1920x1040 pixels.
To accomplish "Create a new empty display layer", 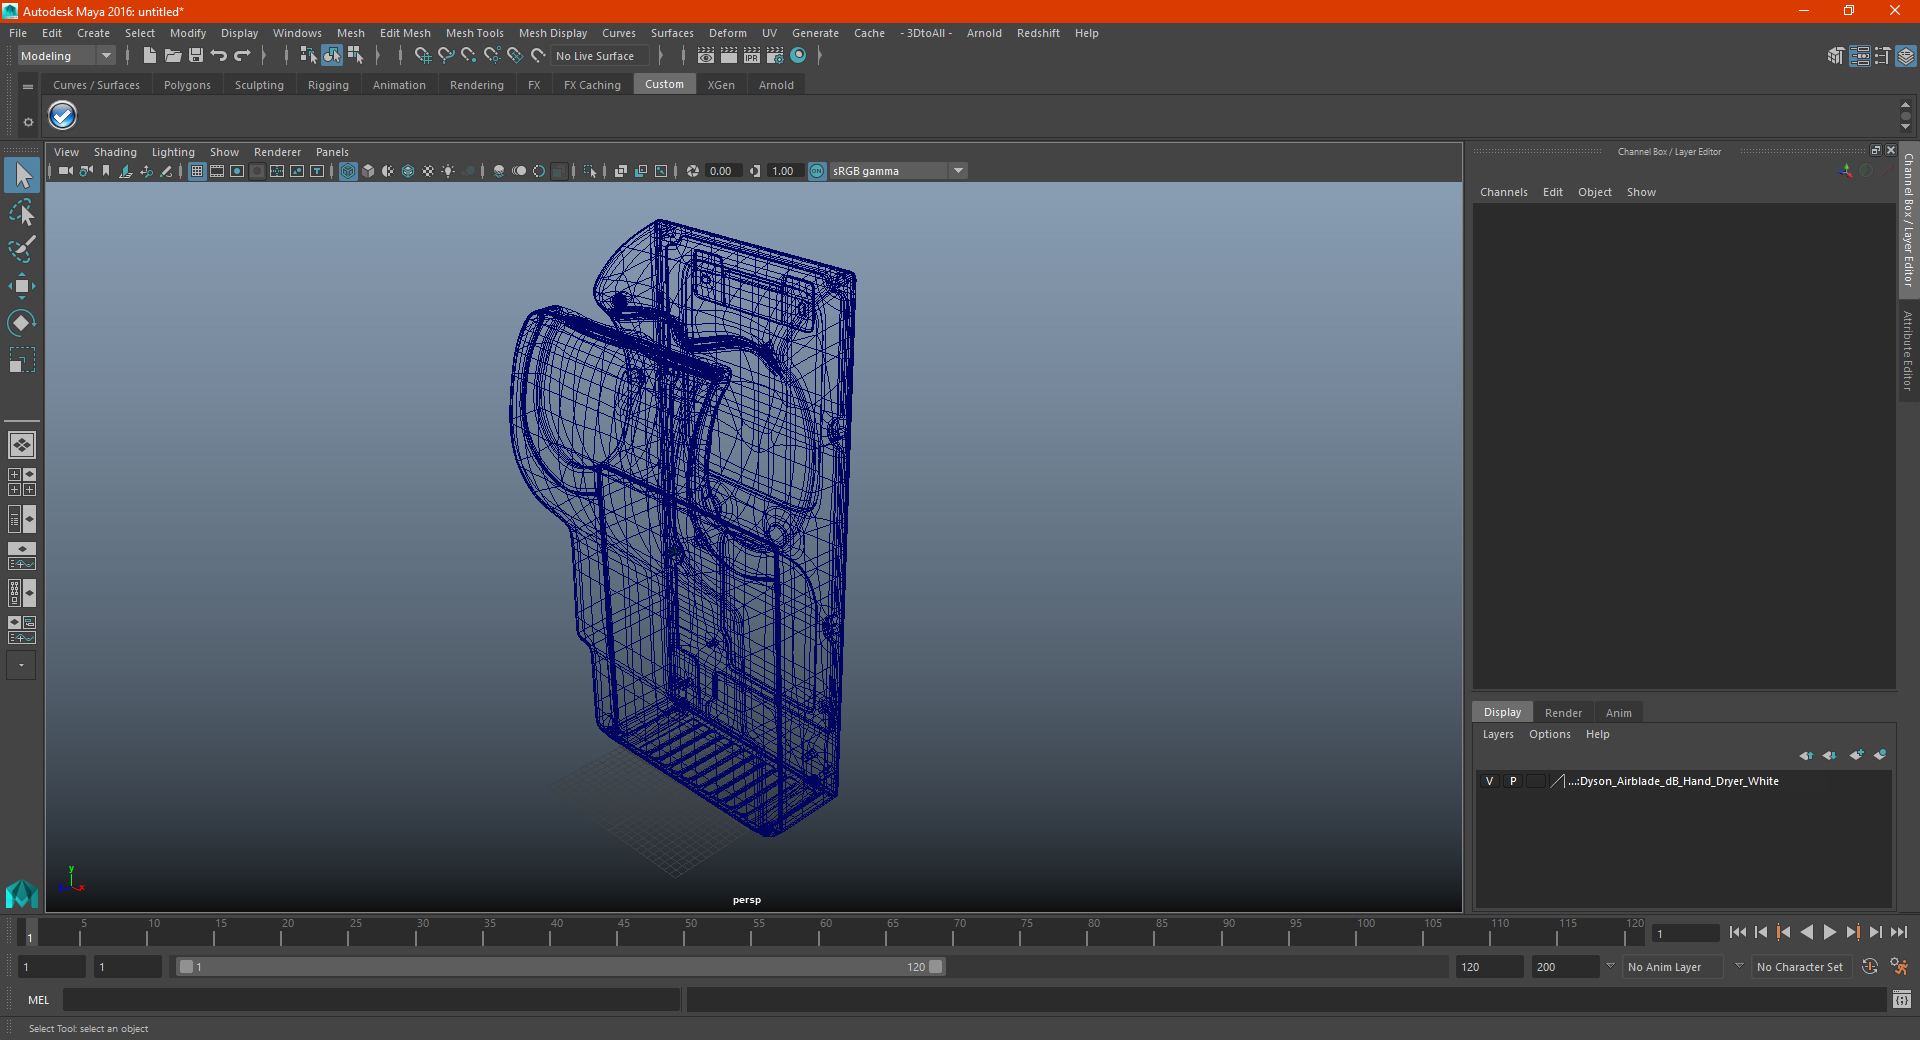I will coord(1857,755).
